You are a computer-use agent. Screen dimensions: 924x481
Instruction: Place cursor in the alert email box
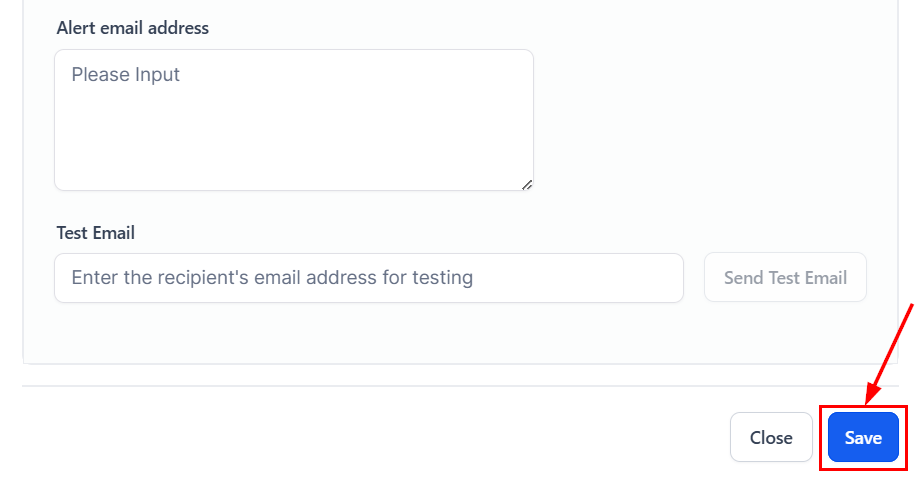tap(293, 120)
